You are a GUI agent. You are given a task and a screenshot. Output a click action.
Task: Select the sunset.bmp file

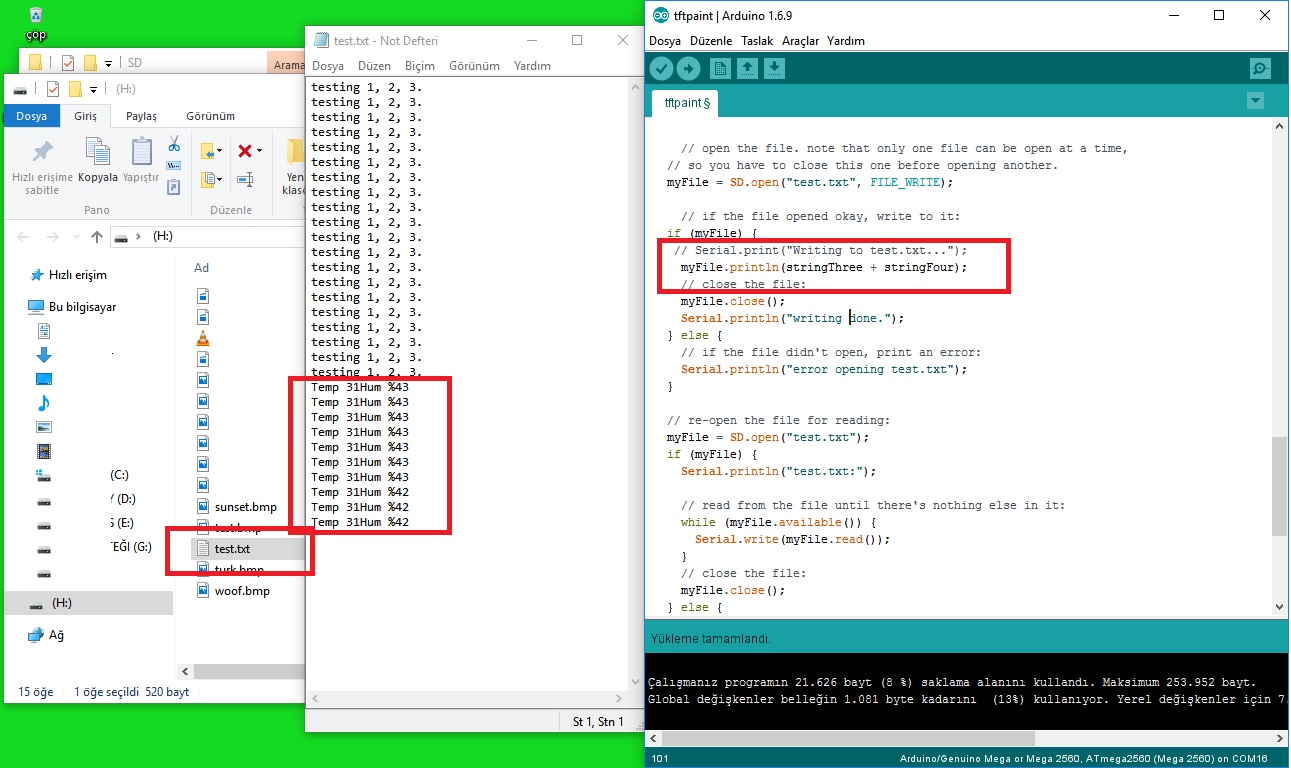pyautogui.click(x=236, y=507)
